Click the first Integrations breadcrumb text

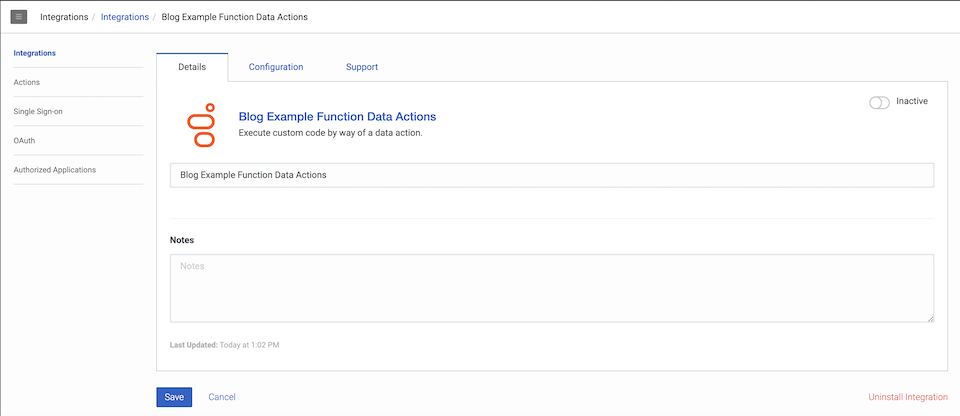coord(63,17)
